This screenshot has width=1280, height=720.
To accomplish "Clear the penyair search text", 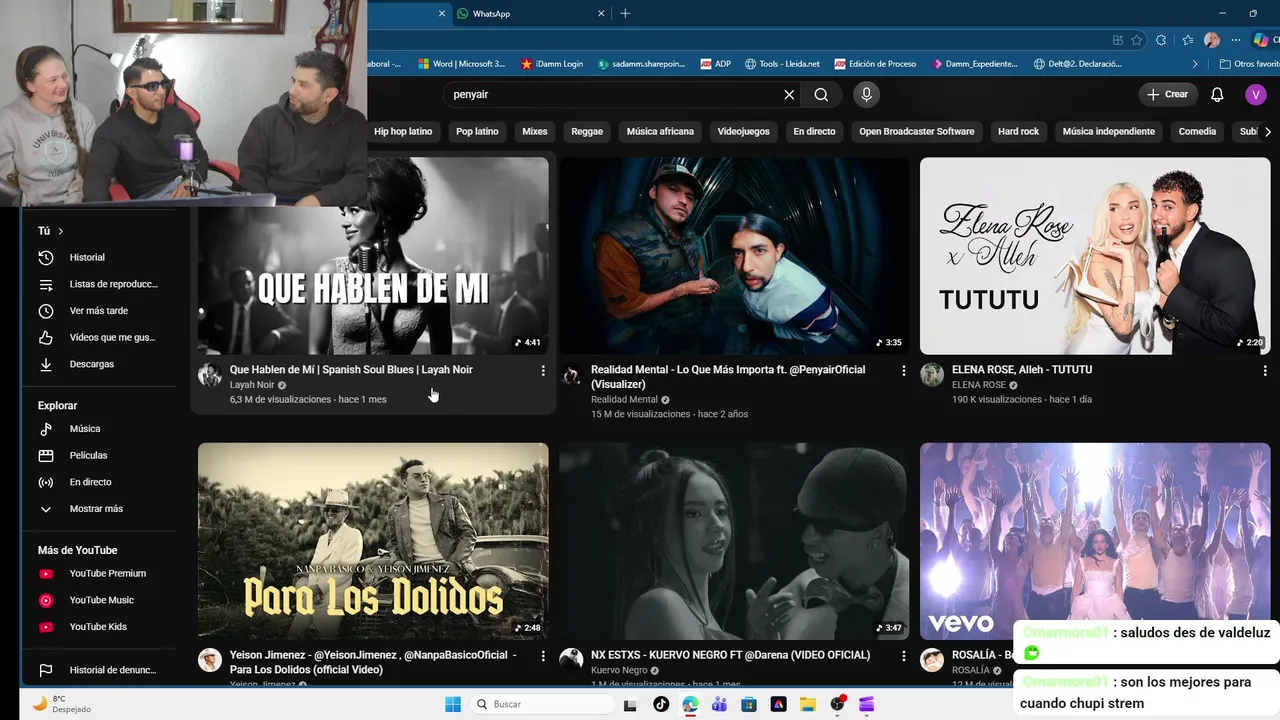I will [x=789, y=94].
